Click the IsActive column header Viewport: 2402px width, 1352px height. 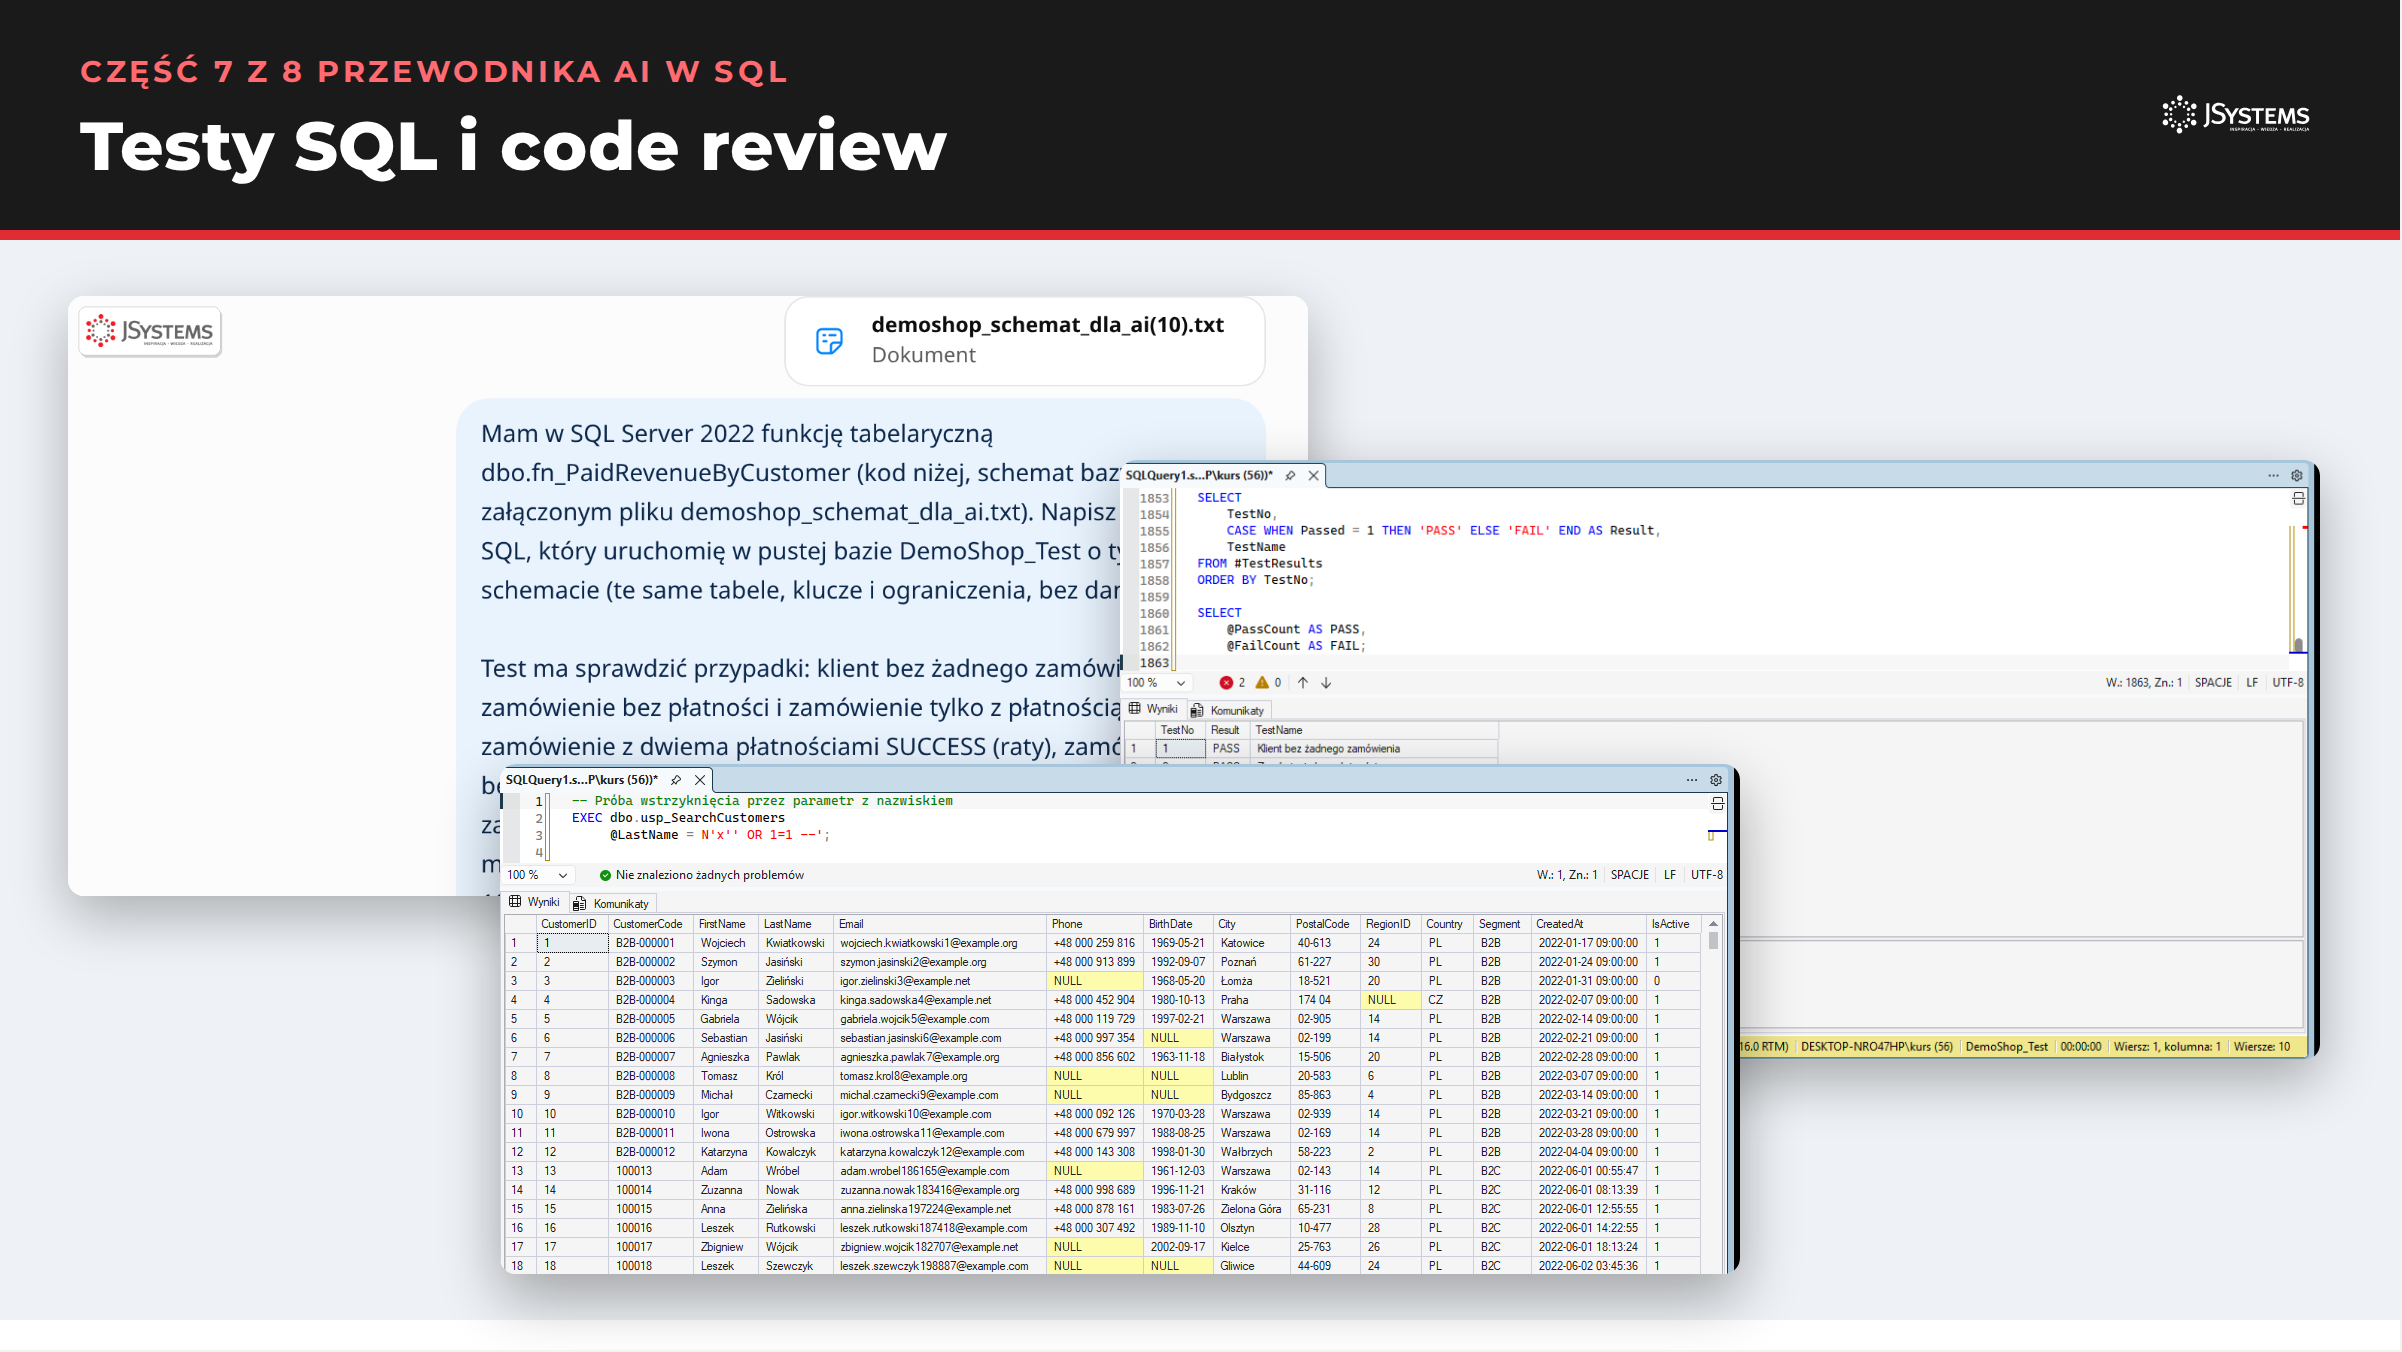tap(1672, 924)
